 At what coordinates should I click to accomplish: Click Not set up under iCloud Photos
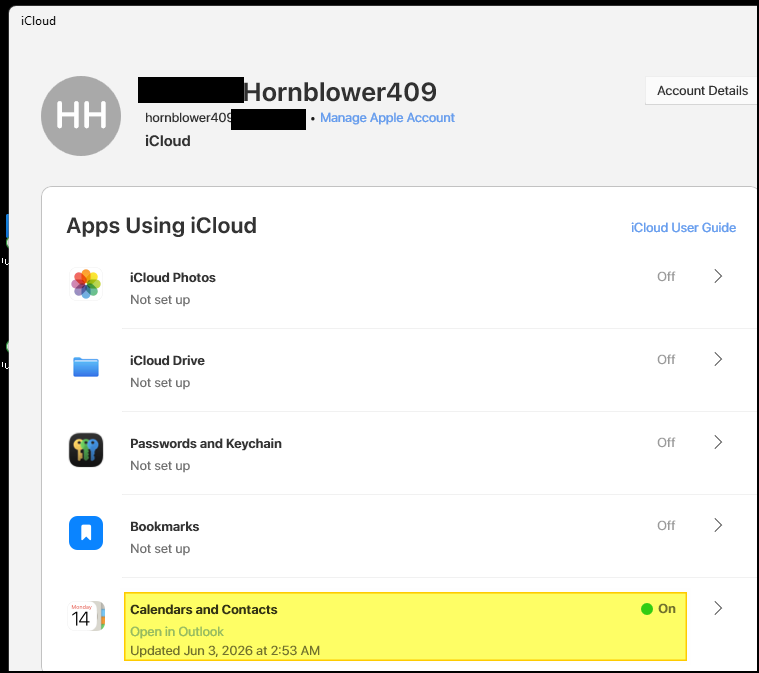click(x=160, y=300)
